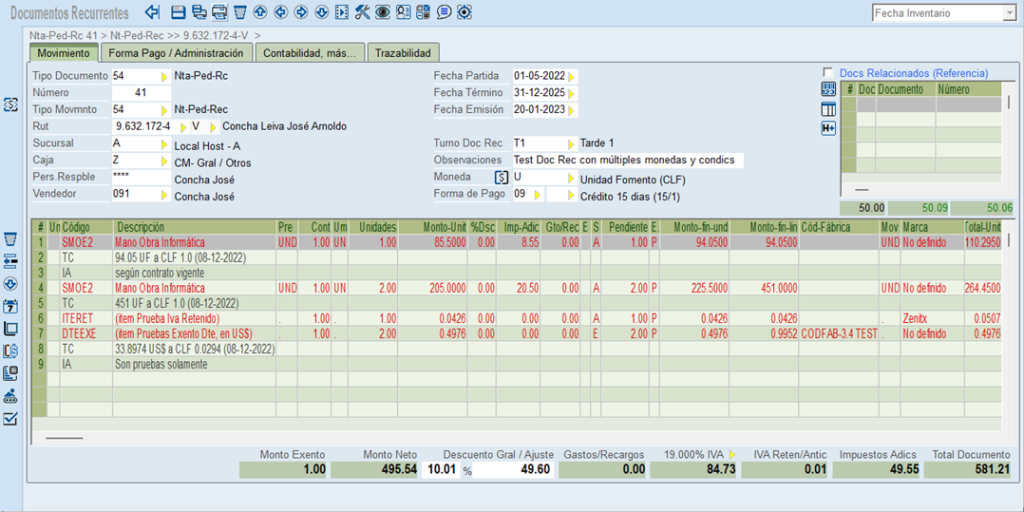The height and width of the screenshot is (512, 1024).
Task: Click the calendar icon in left sidebar
Action: (11, 307)
